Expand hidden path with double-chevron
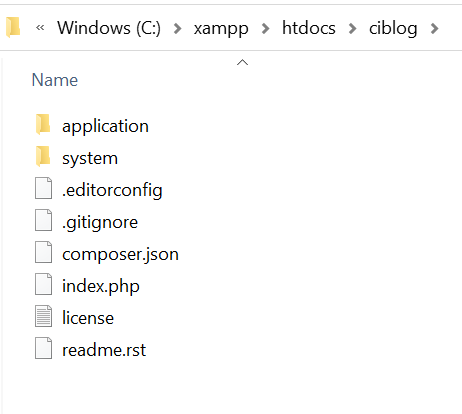 click(40, 28)
